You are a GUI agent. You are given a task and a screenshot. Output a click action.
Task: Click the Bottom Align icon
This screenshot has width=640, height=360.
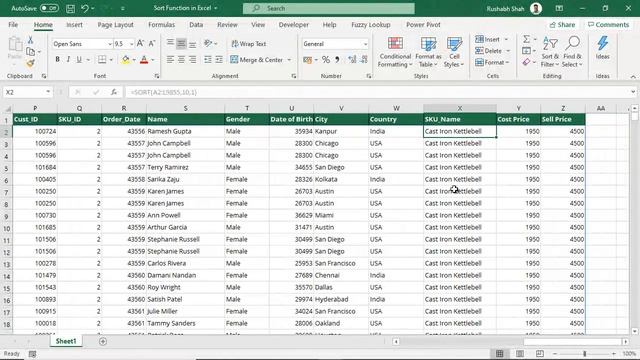(x=192, y=43)
